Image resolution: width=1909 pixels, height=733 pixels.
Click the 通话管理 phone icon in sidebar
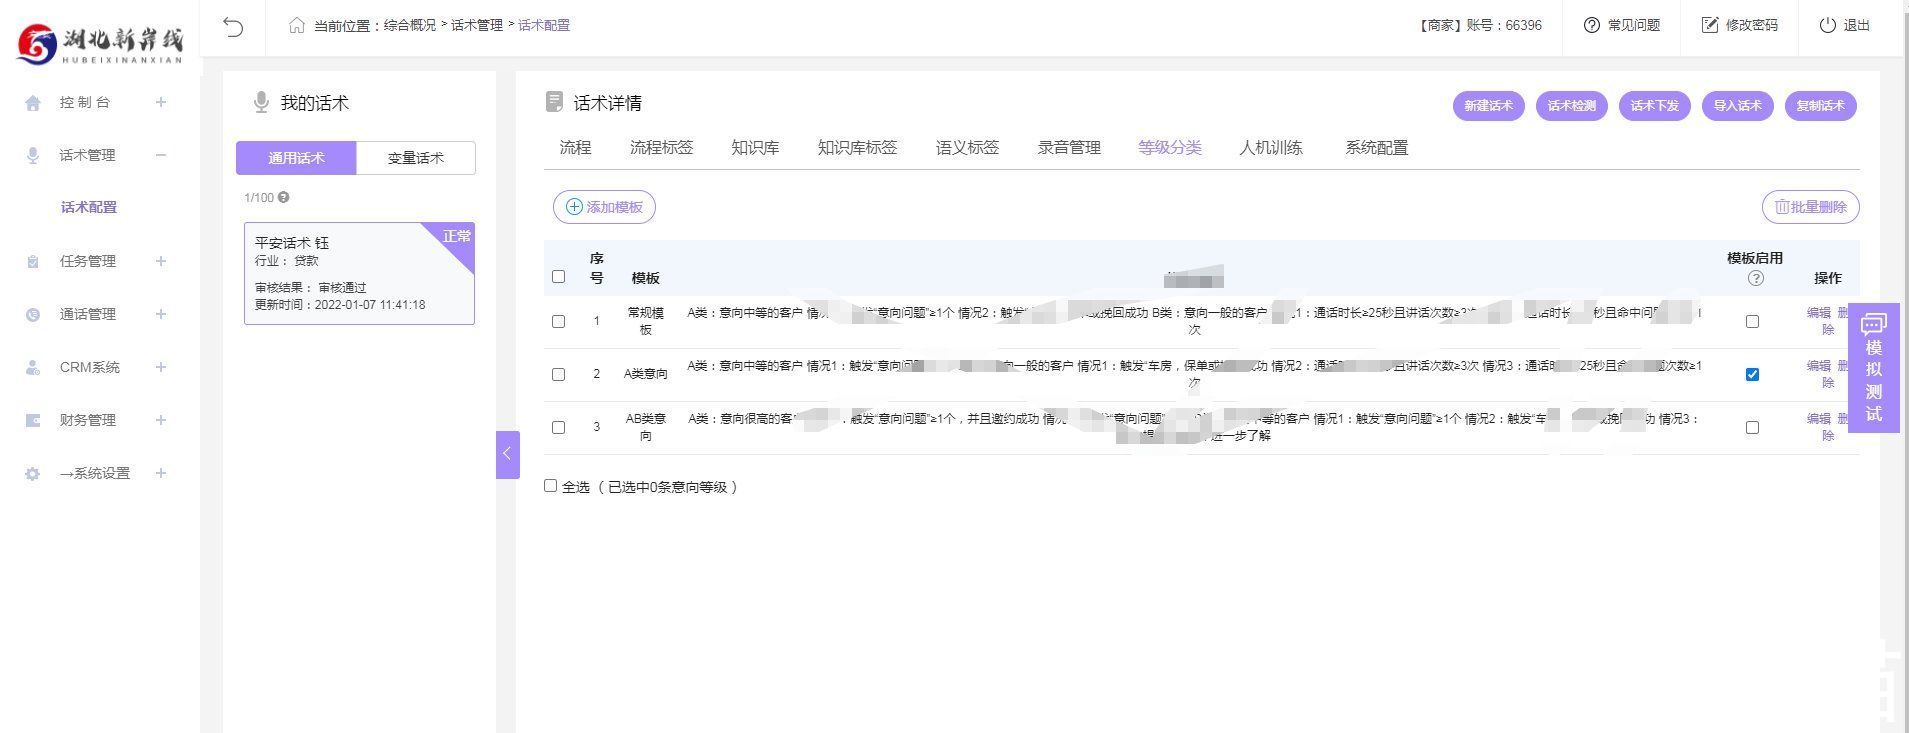point(33,315)
